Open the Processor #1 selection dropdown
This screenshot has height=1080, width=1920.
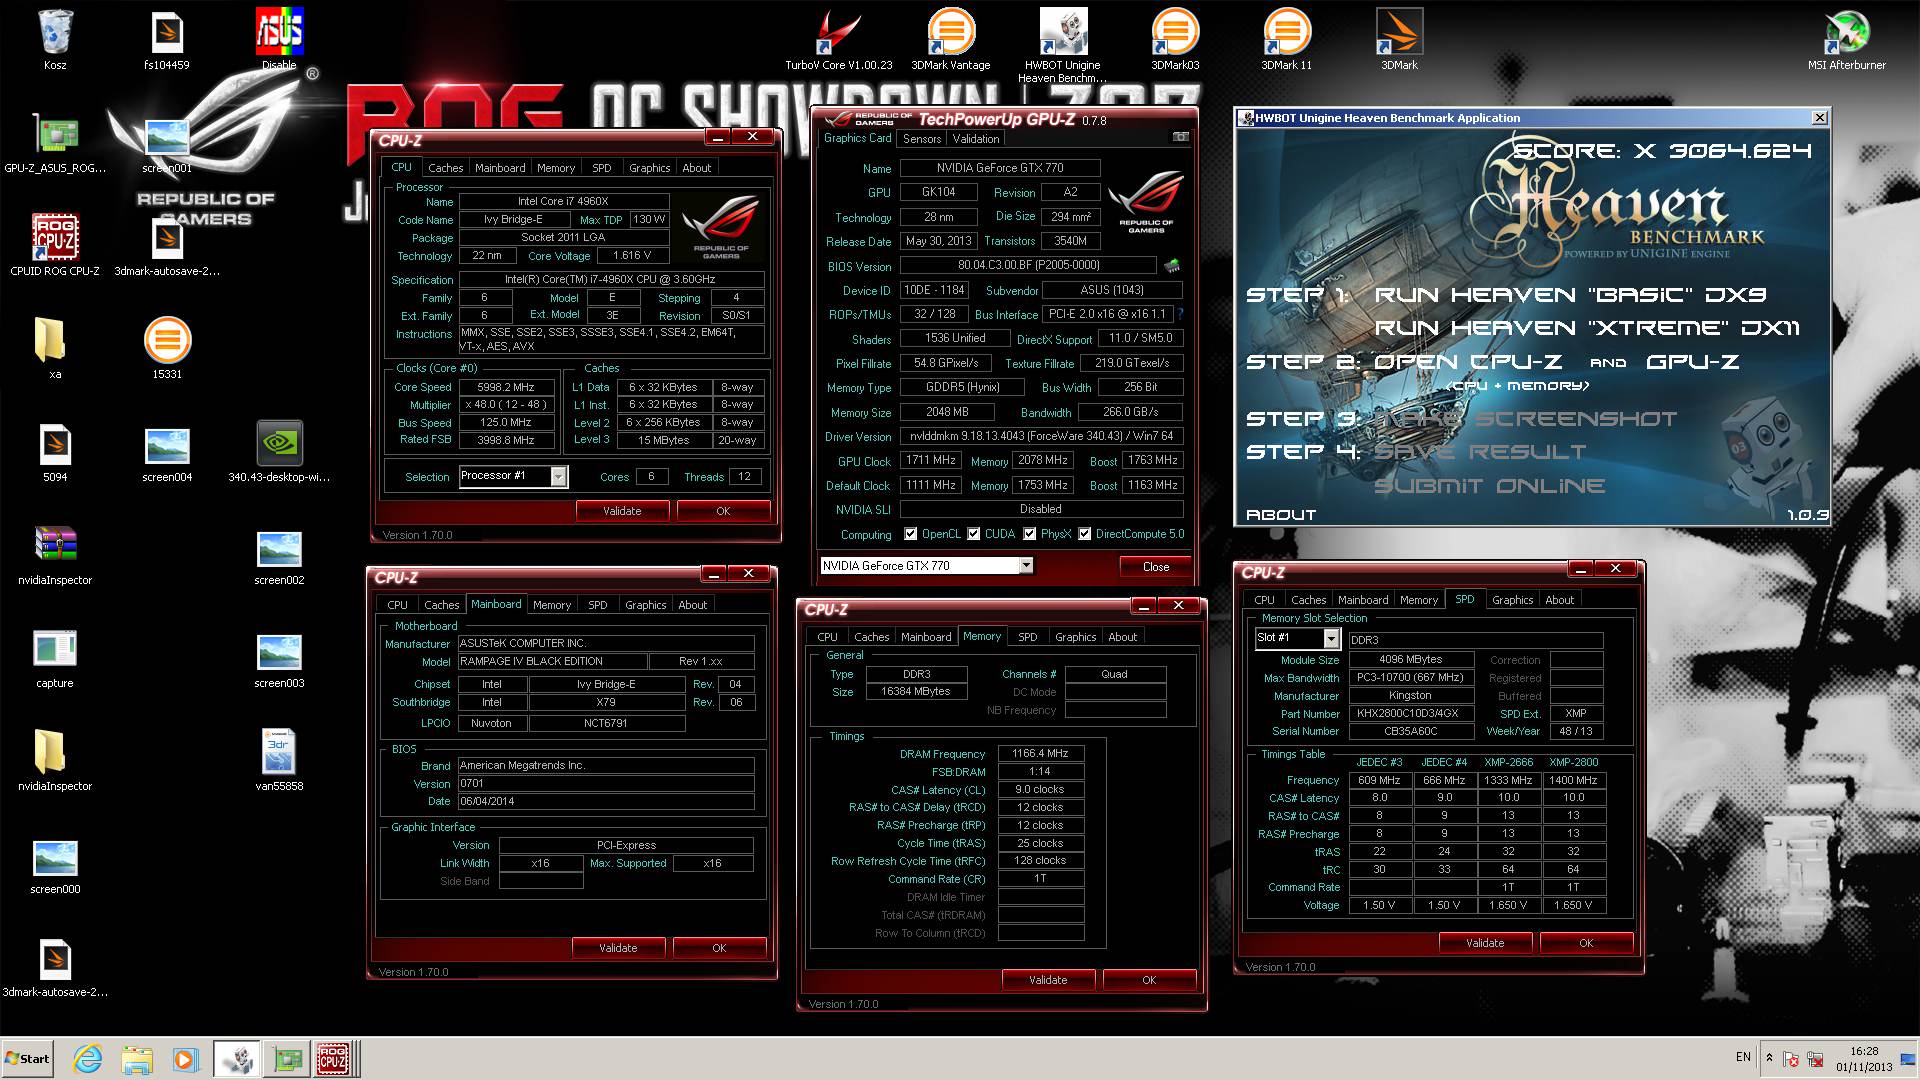tap(558, 477)
